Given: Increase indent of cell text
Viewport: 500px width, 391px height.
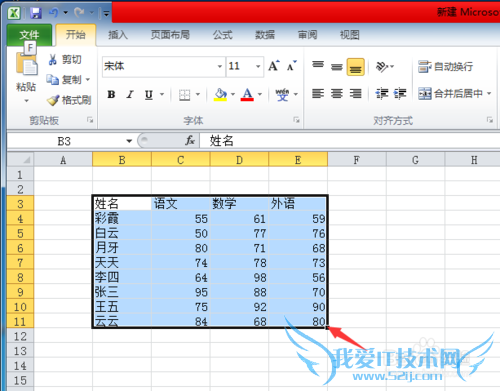Looking at the screenshot, I should pyautogui.click(x=400, y=94).
